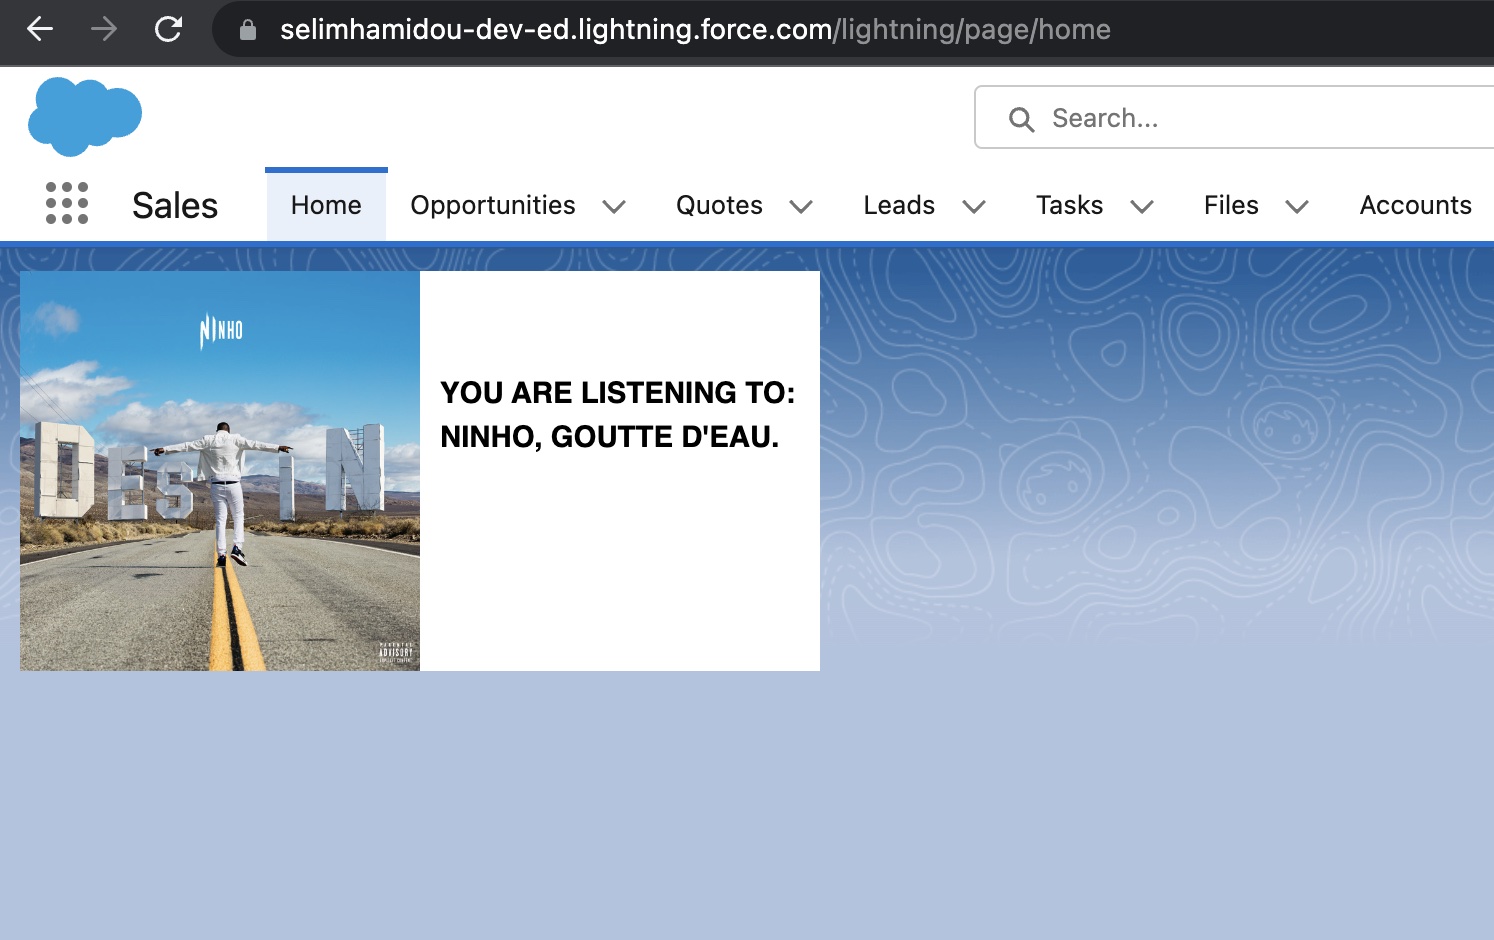Click the padlock site security icon

248,30
